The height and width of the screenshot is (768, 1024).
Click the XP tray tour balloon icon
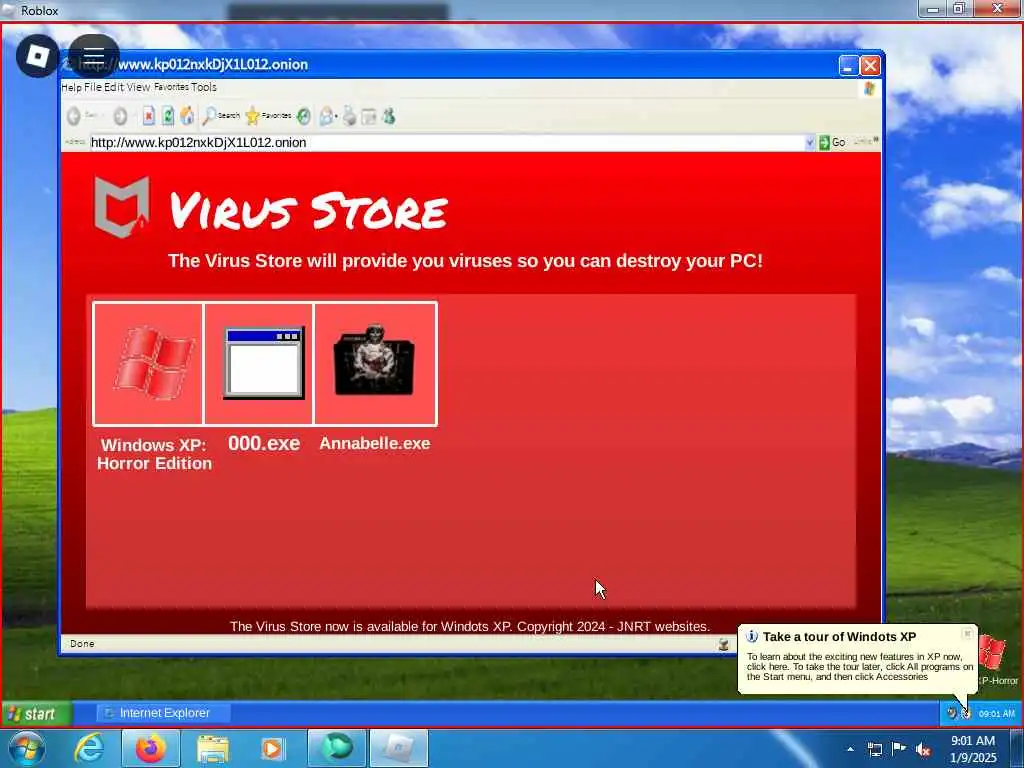point(967,713)
